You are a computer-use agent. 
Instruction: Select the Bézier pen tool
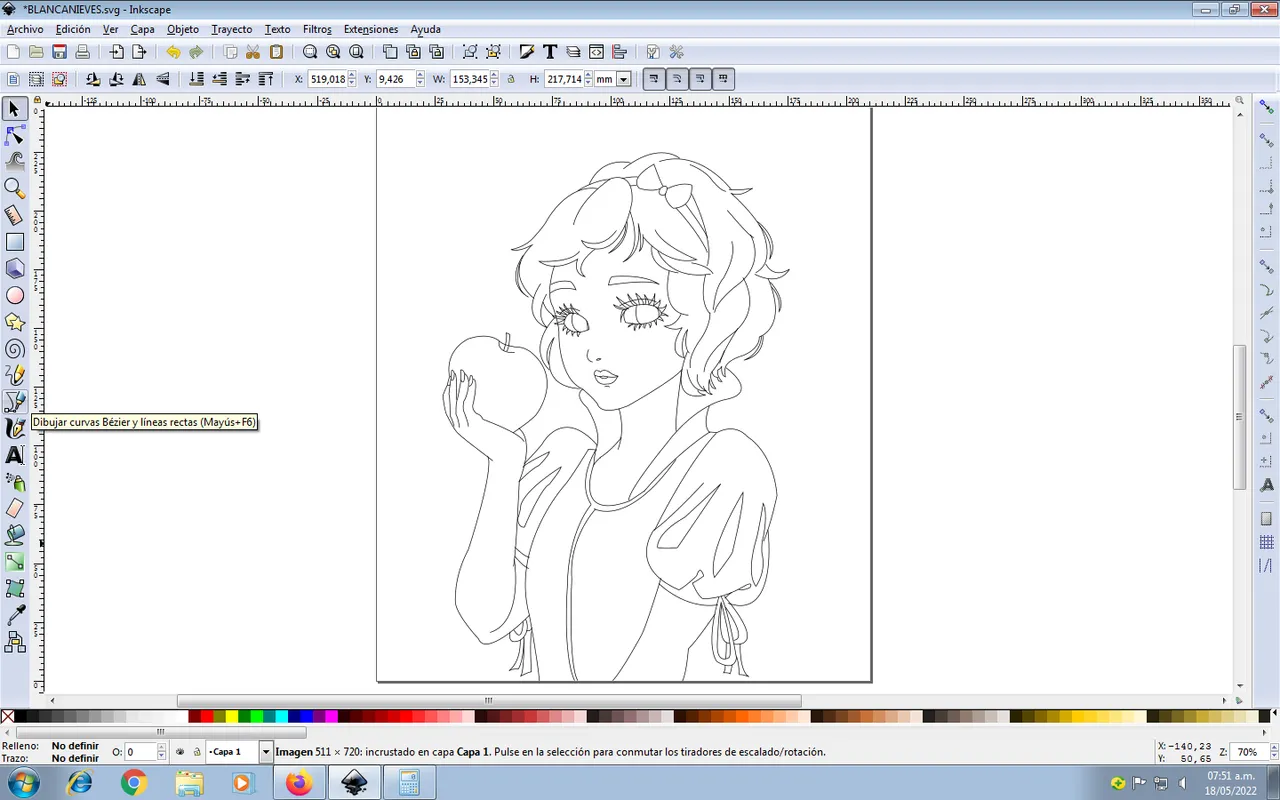tap(15, 402)
